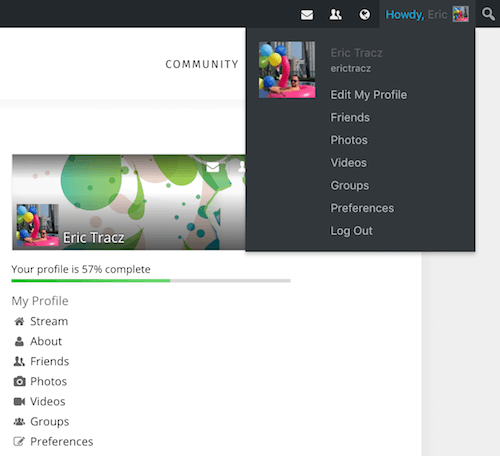Click the About person icon

(x=19, y=341)
